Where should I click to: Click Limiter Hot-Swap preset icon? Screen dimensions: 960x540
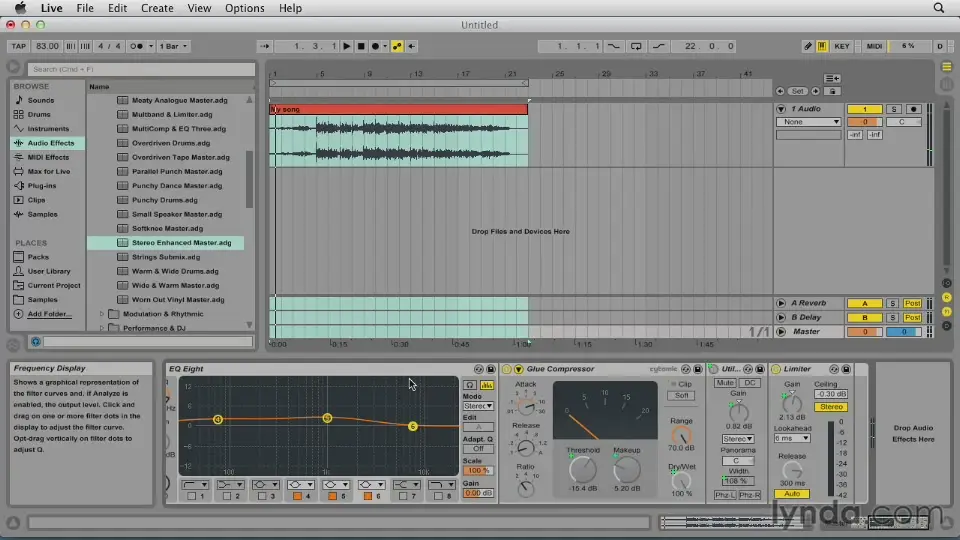834,369
